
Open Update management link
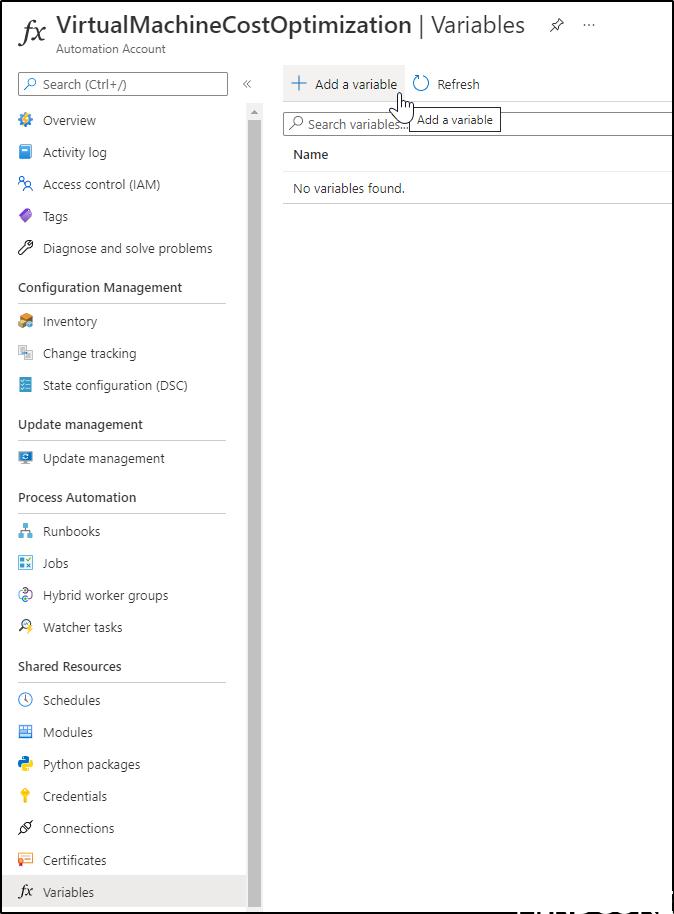pos(104,459)
